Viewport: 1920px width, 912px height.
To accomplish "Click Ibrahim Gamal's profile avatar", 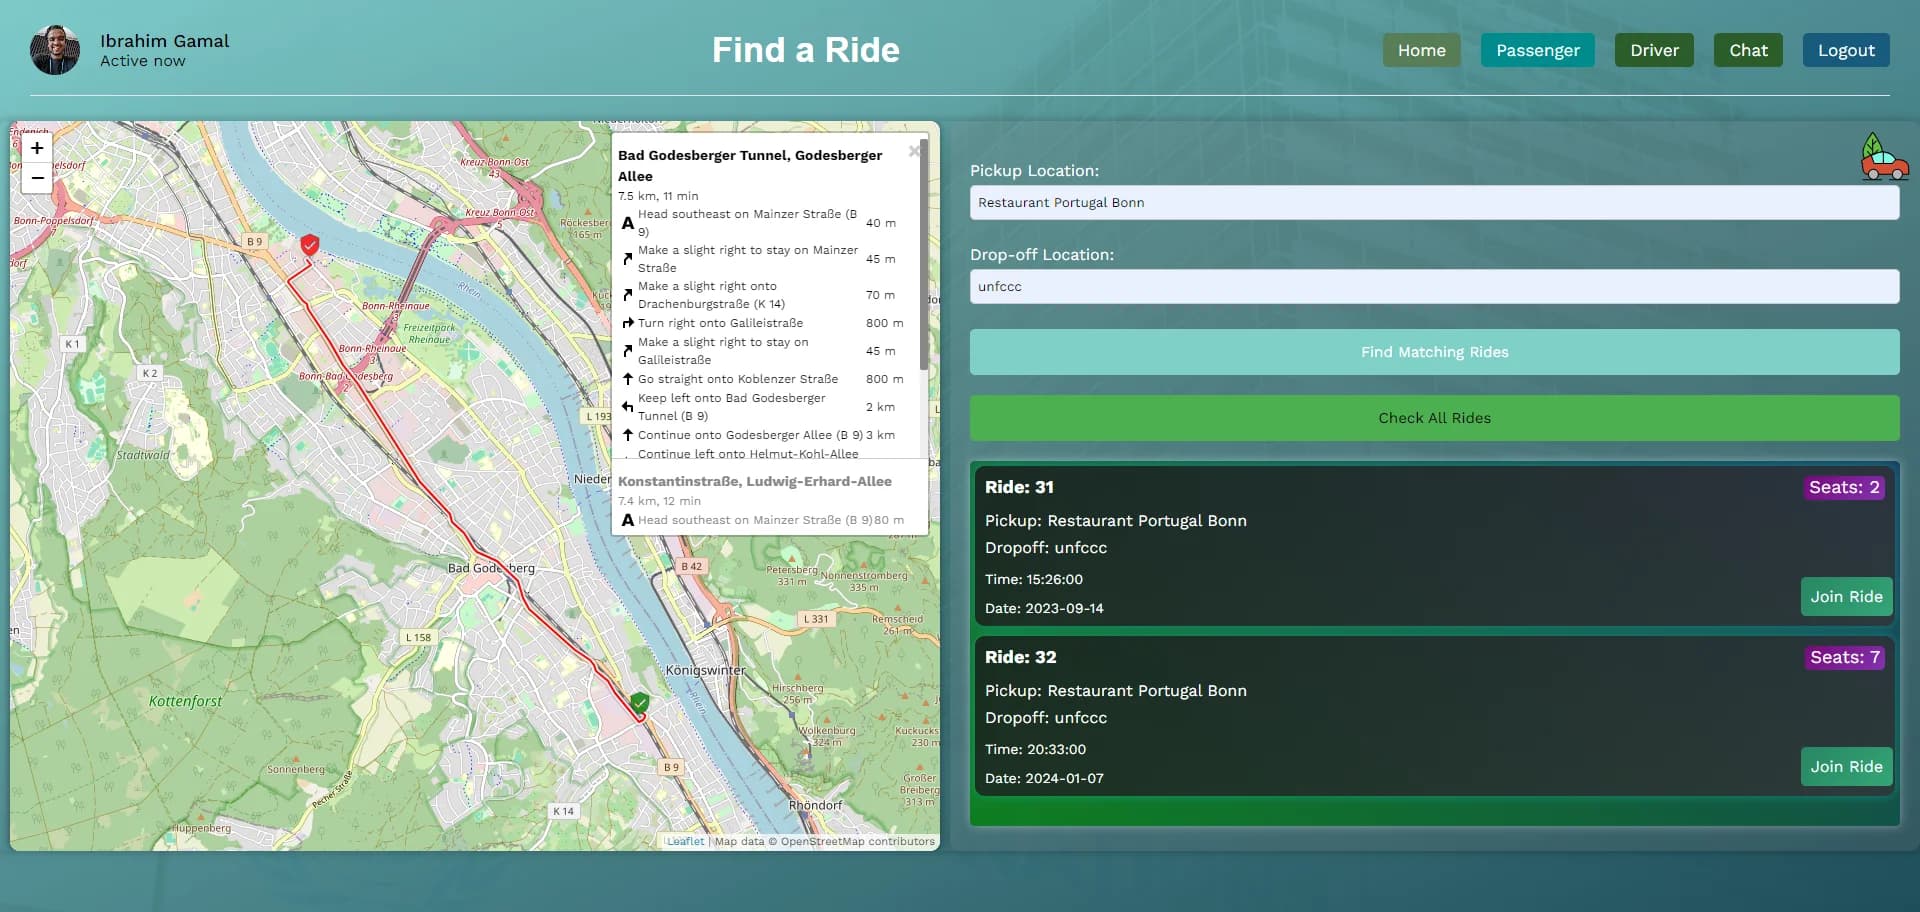I will point(56,50).
